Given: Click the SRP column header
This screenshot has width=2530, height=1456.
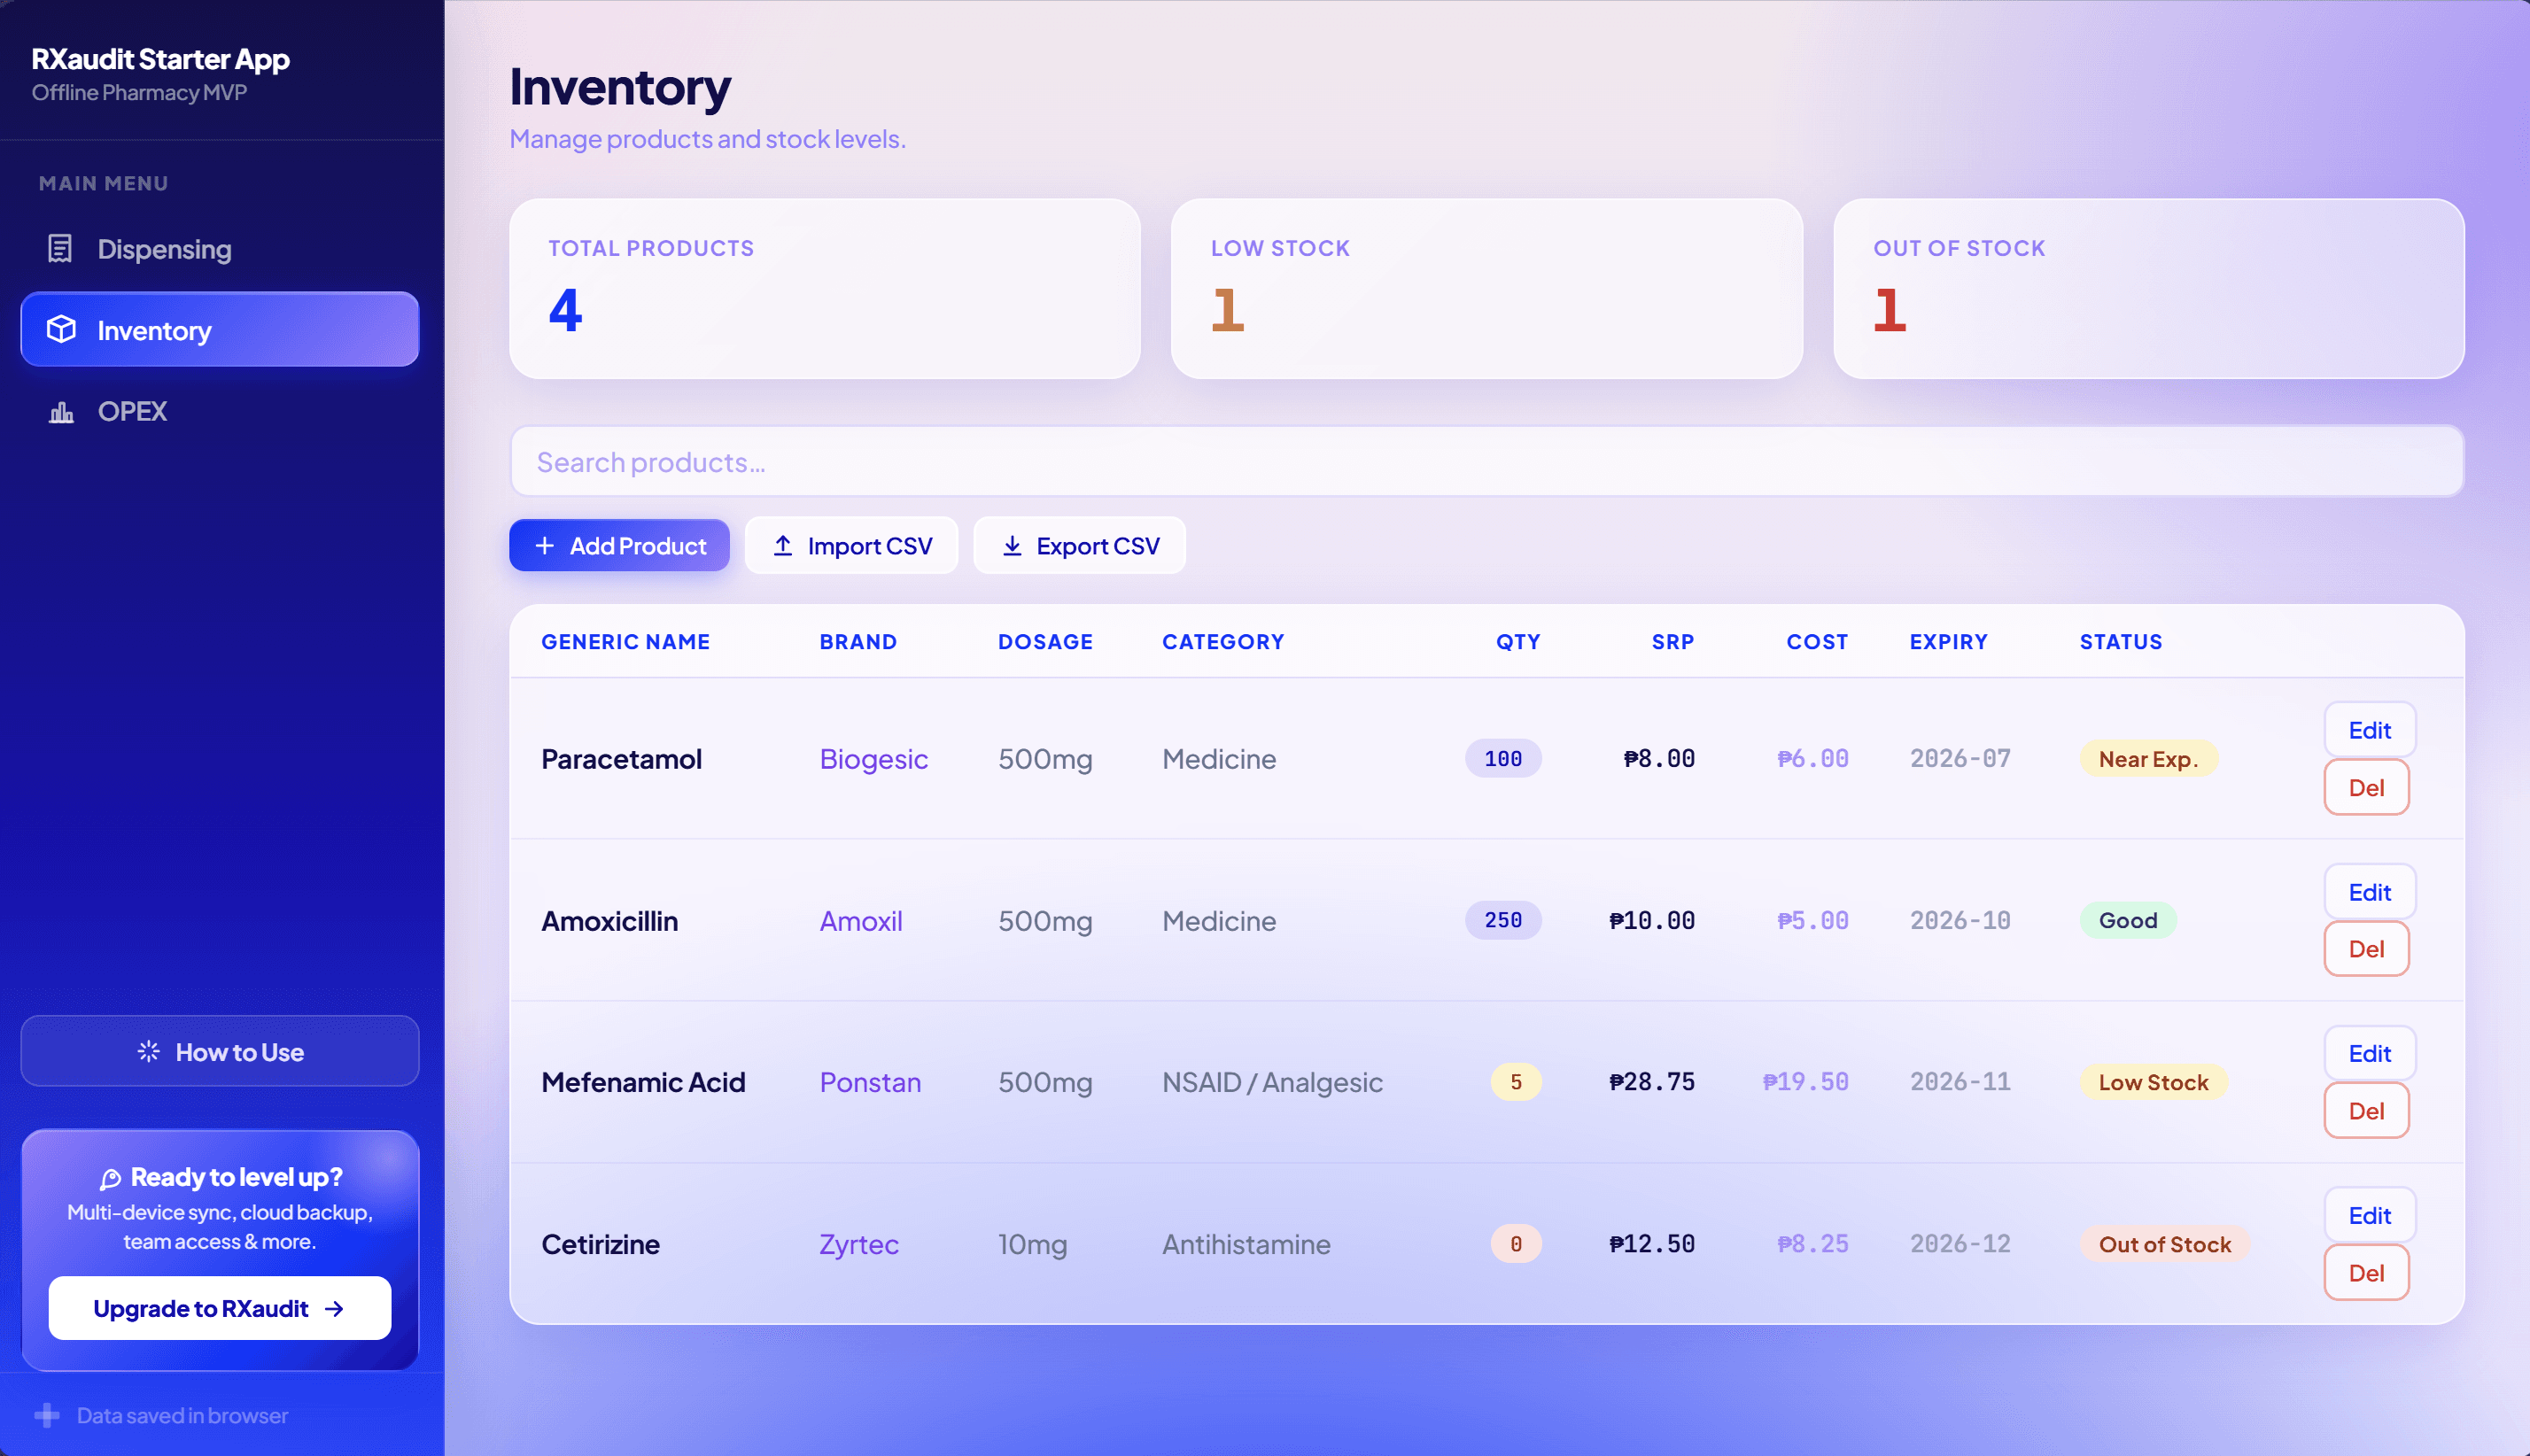Looking at the screenshot, I should click(x=1673, y=642).
